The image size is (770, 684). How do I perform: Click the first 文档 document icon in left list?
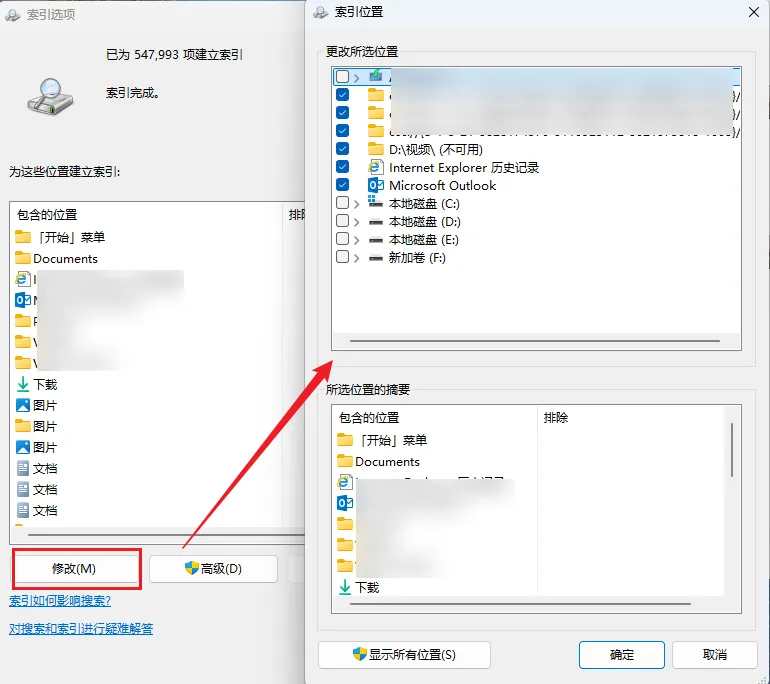coord(23,468)
